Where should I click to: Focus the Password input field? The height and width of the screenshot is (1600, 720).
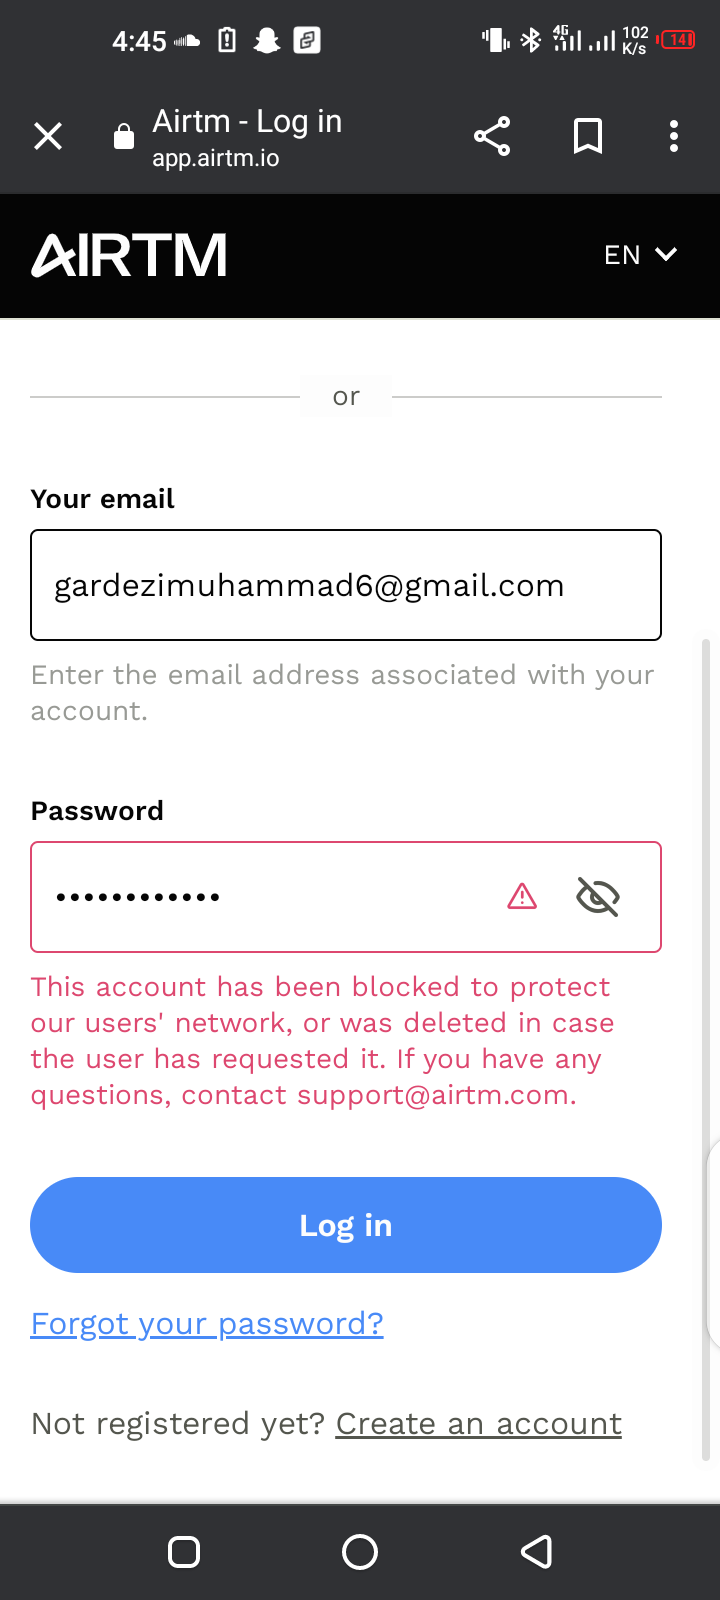pos(346,897)
